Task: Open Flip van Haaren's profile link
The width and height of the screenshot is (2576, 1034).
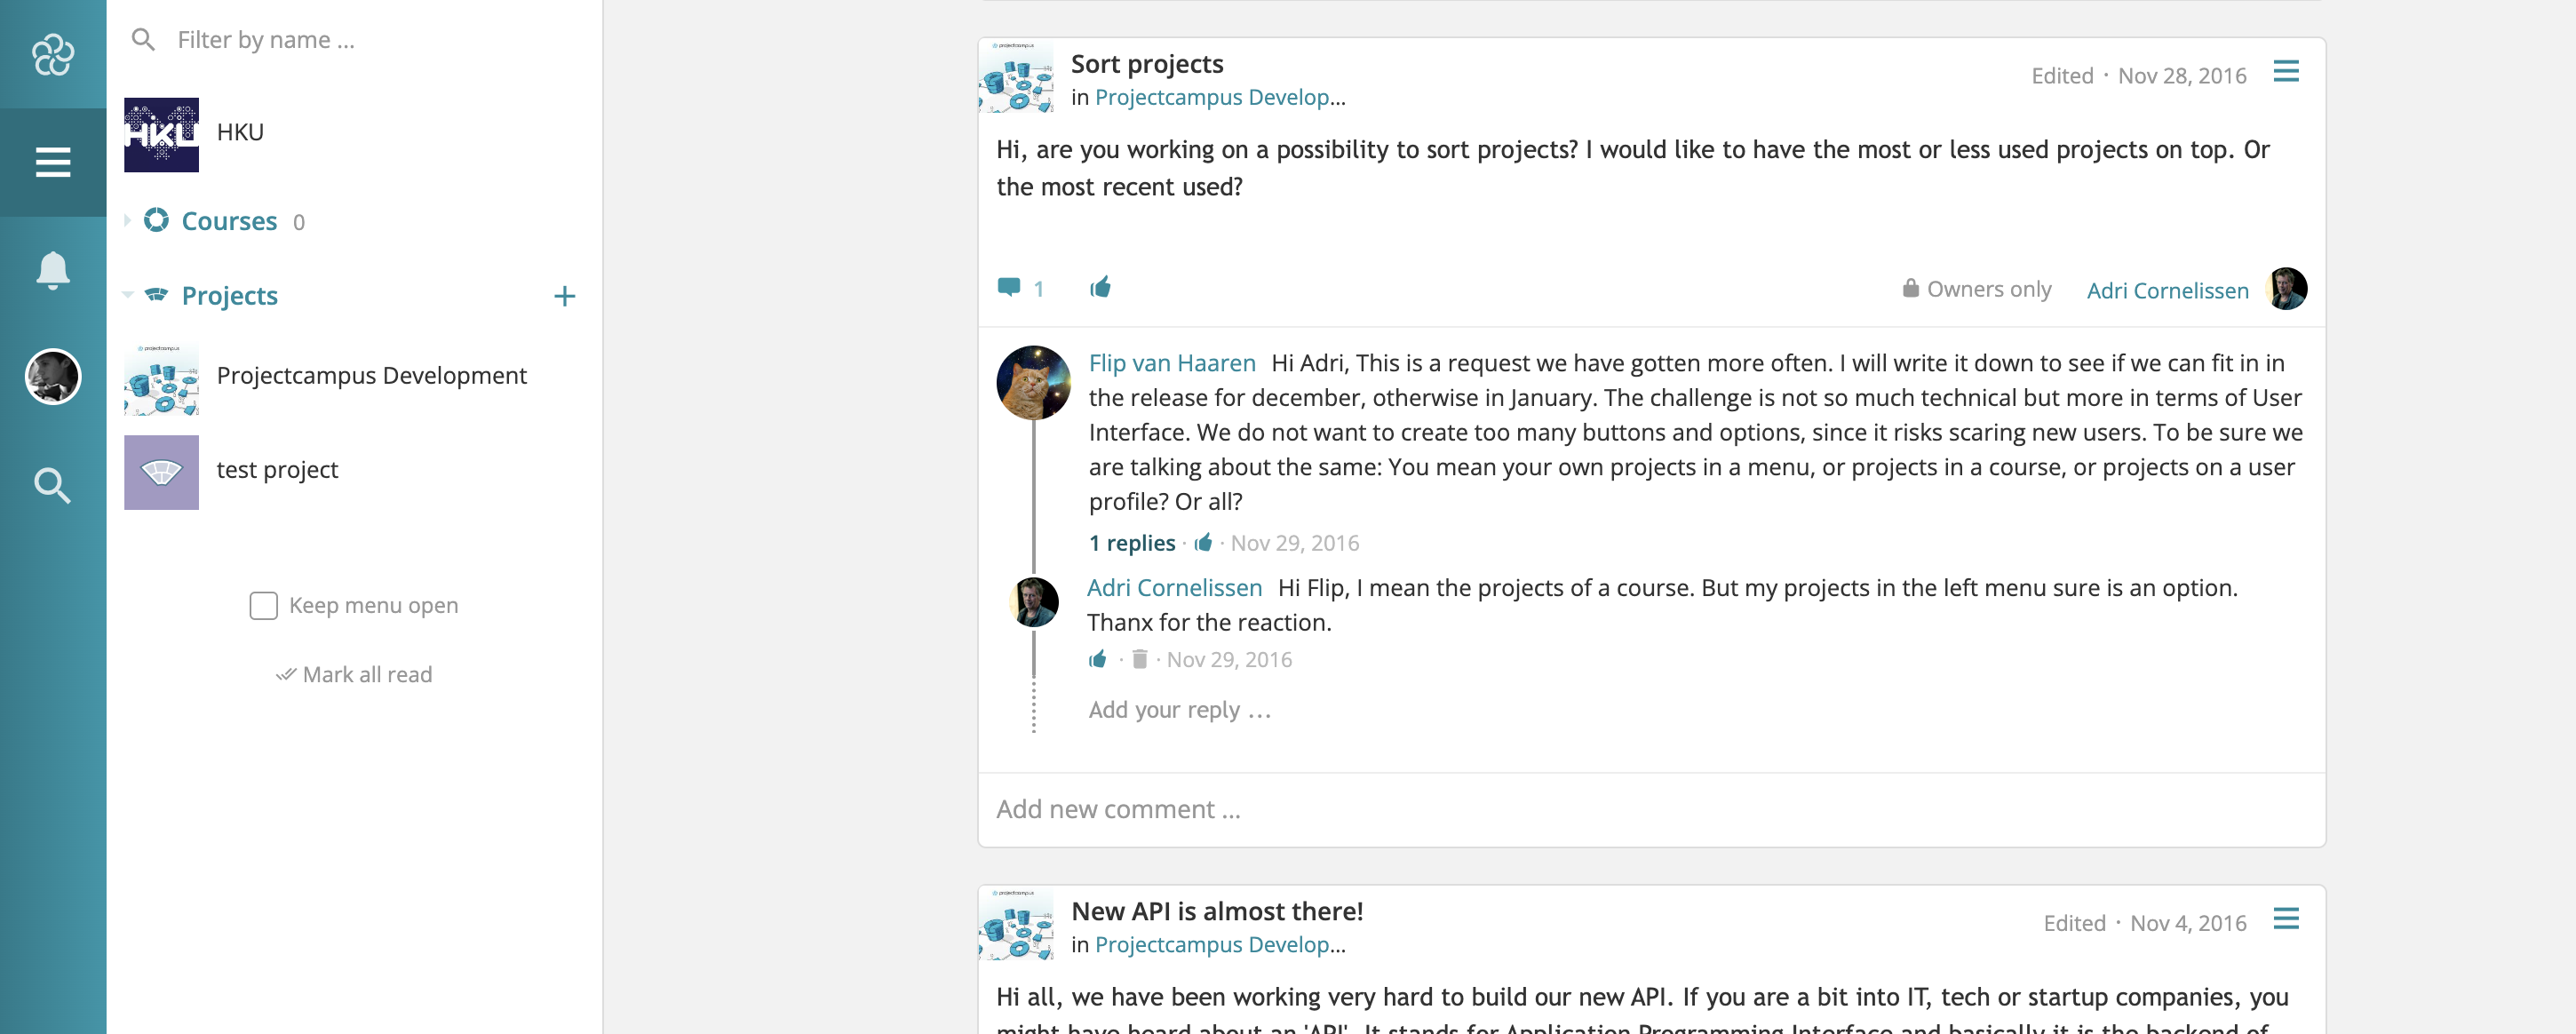Action: [1171, 362]
